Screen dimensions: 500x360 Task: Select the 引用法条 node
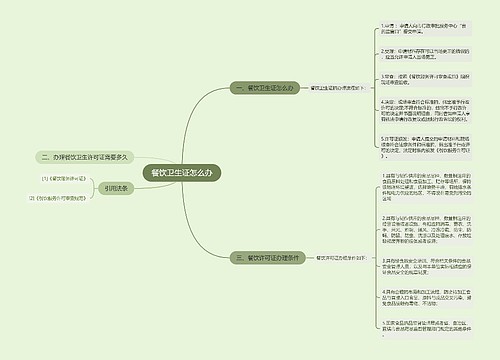click(x=116, y=188)
